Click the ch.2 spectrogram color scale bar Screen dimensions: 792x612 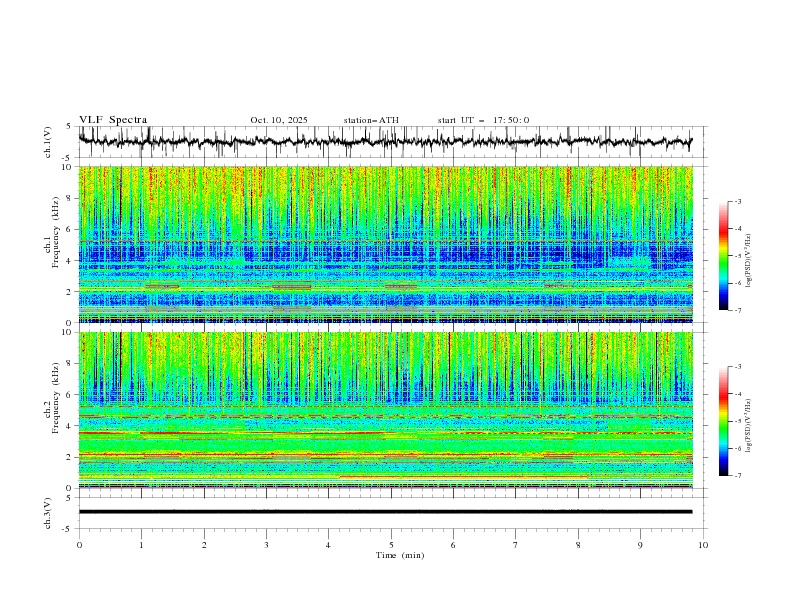(723, 421)
